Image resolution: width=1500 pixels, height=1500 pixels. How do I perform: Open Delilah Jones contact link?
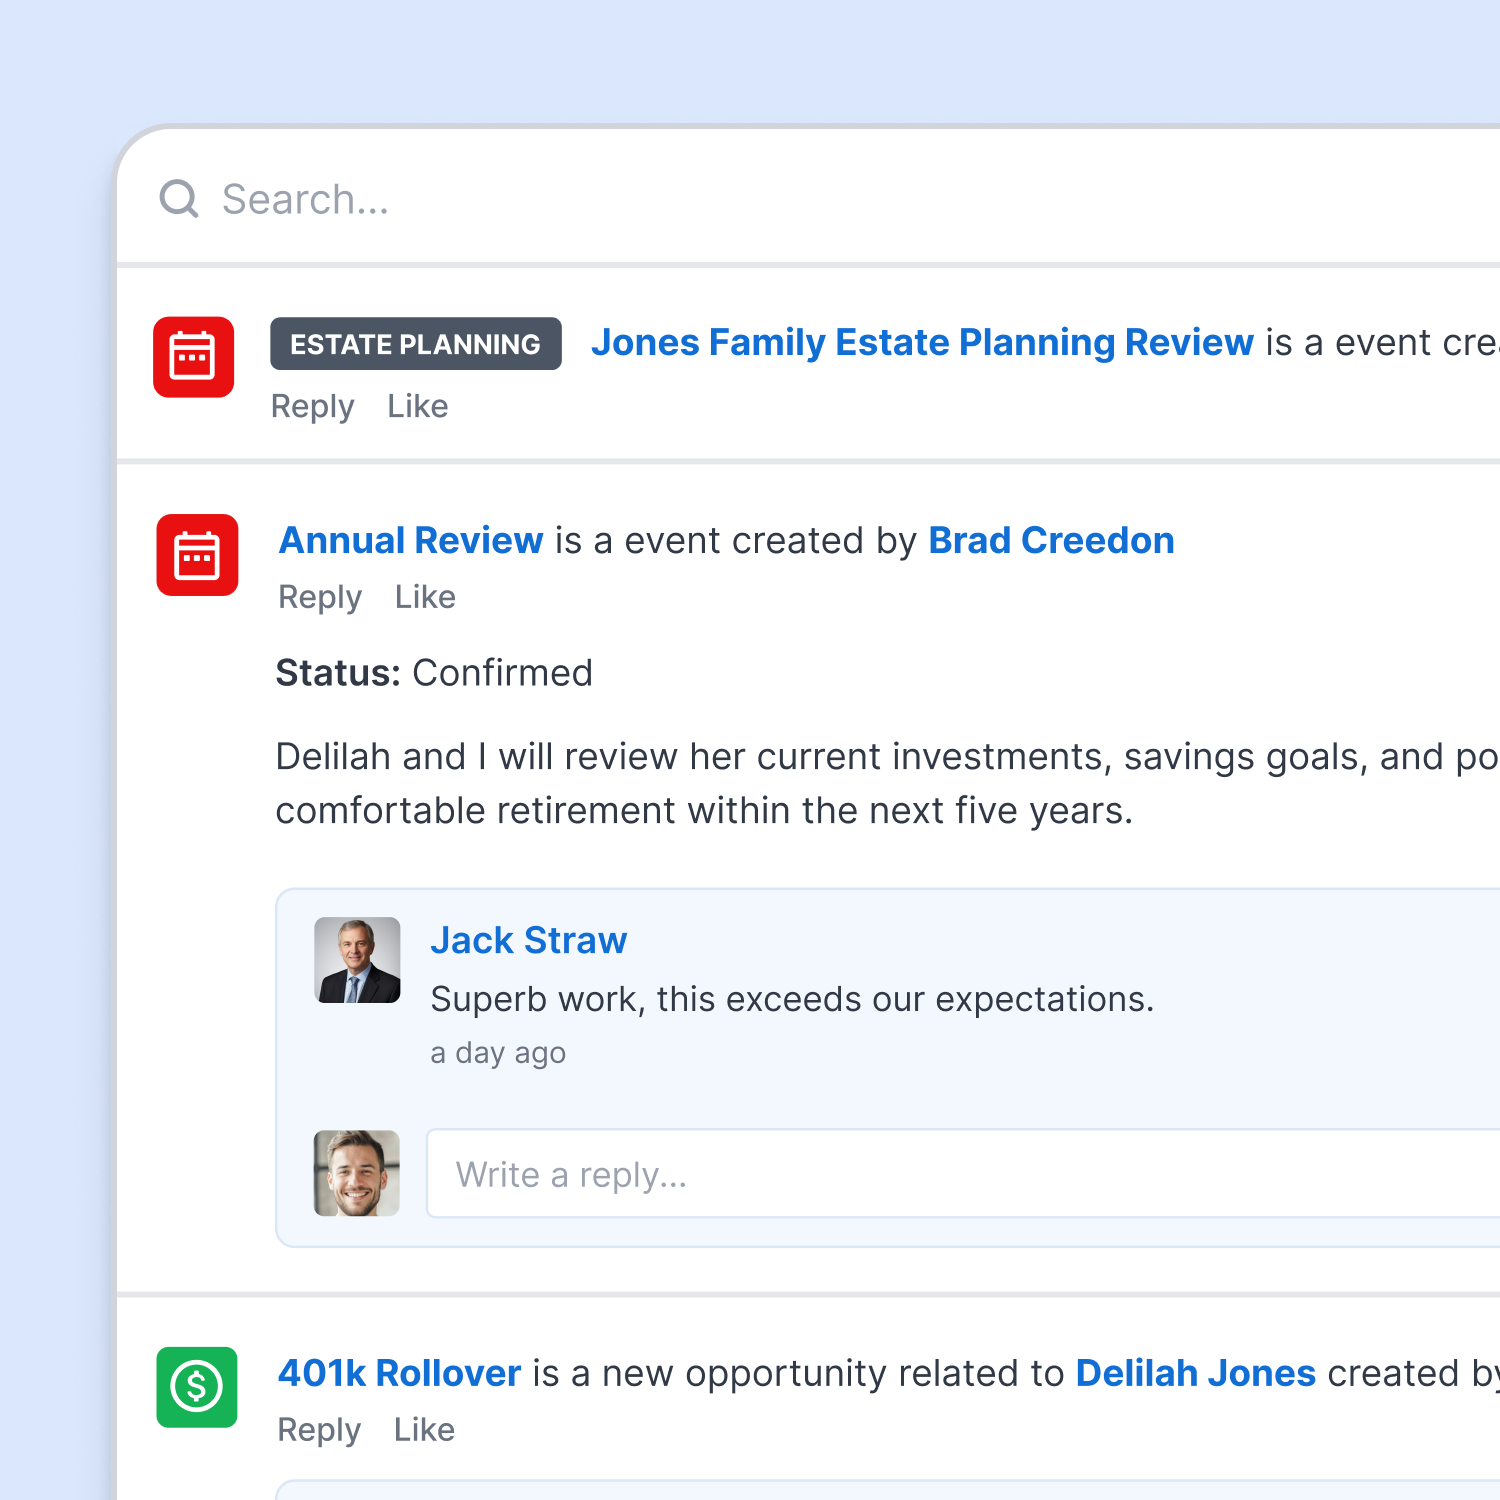point(1195,1373)
